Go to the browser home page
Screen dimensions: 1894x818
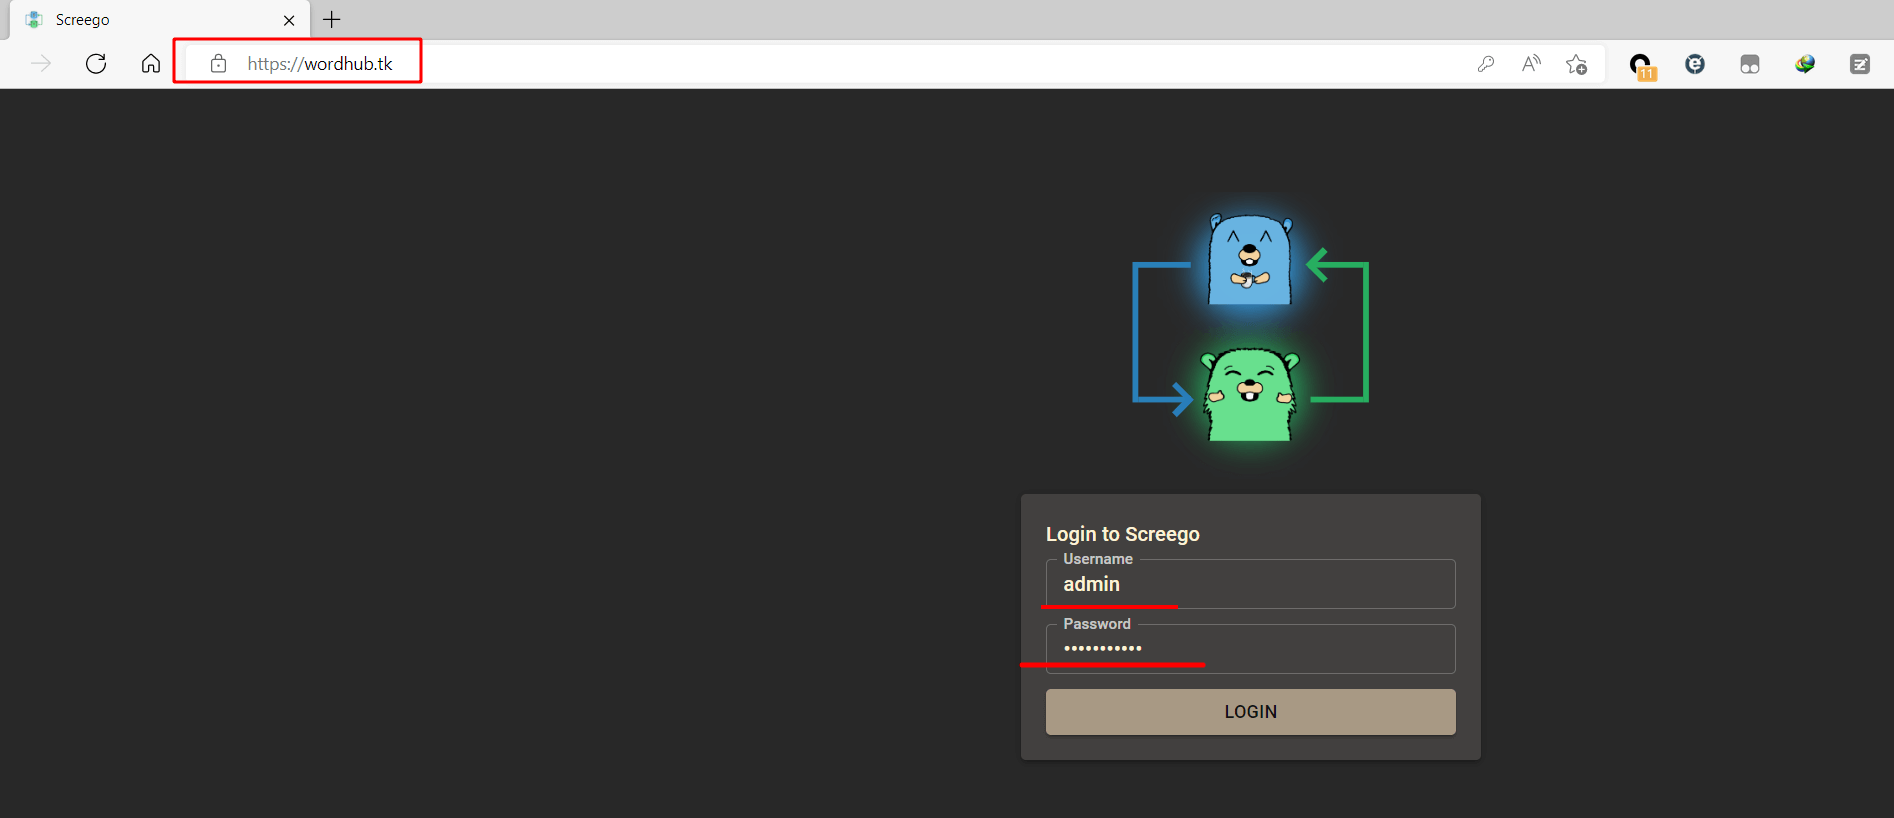tap(151, 64)
